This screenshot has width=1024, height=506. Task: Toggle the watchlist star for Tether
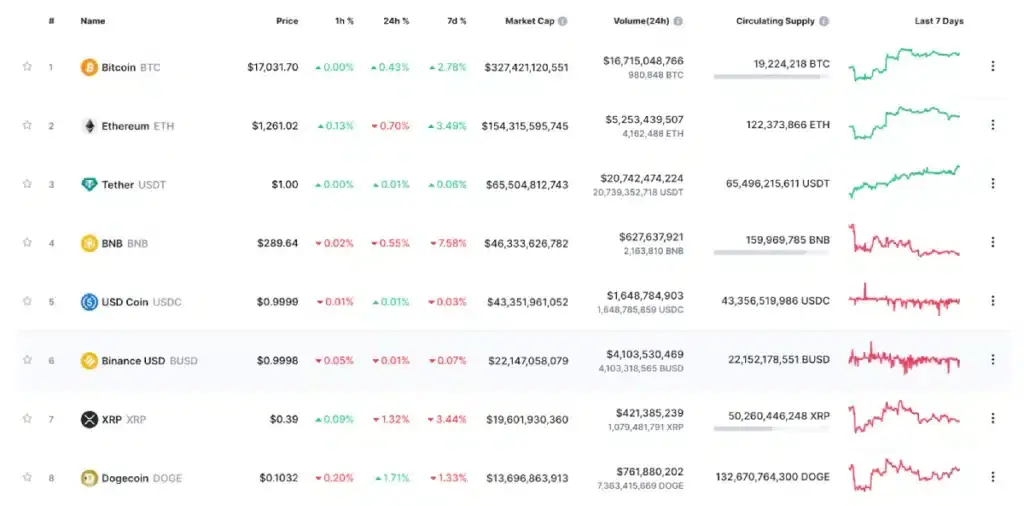pyautogui.click(x=27, y=185)
